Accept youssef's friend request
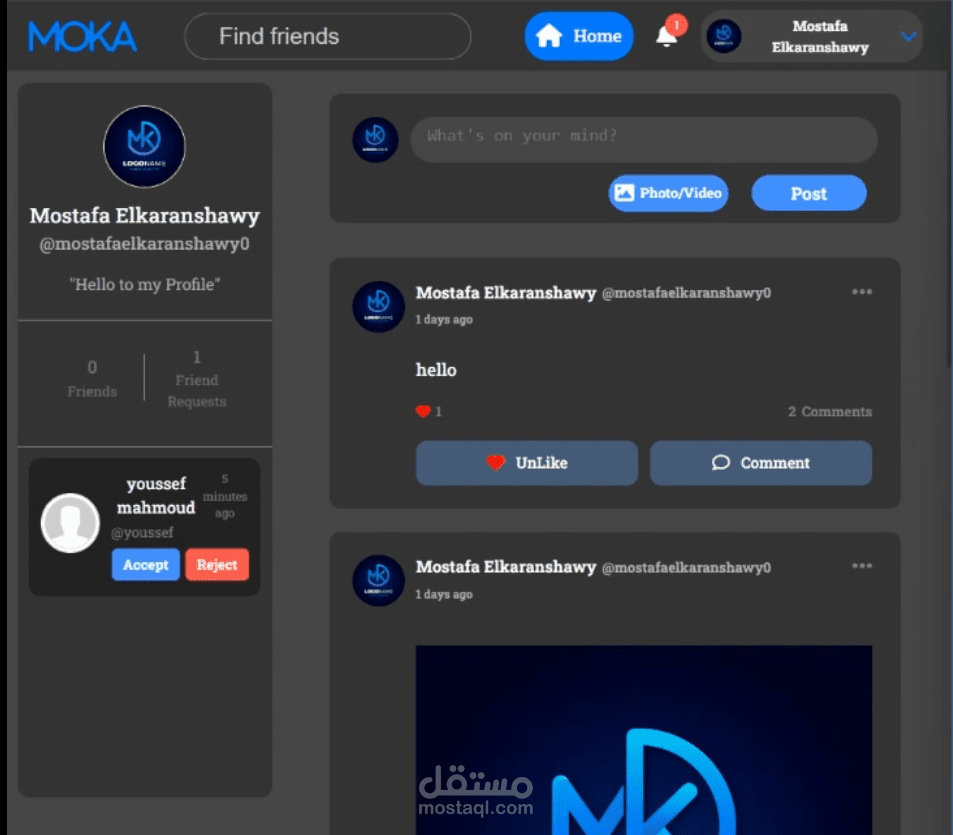The image size is (953, 835). pos(146,565)
